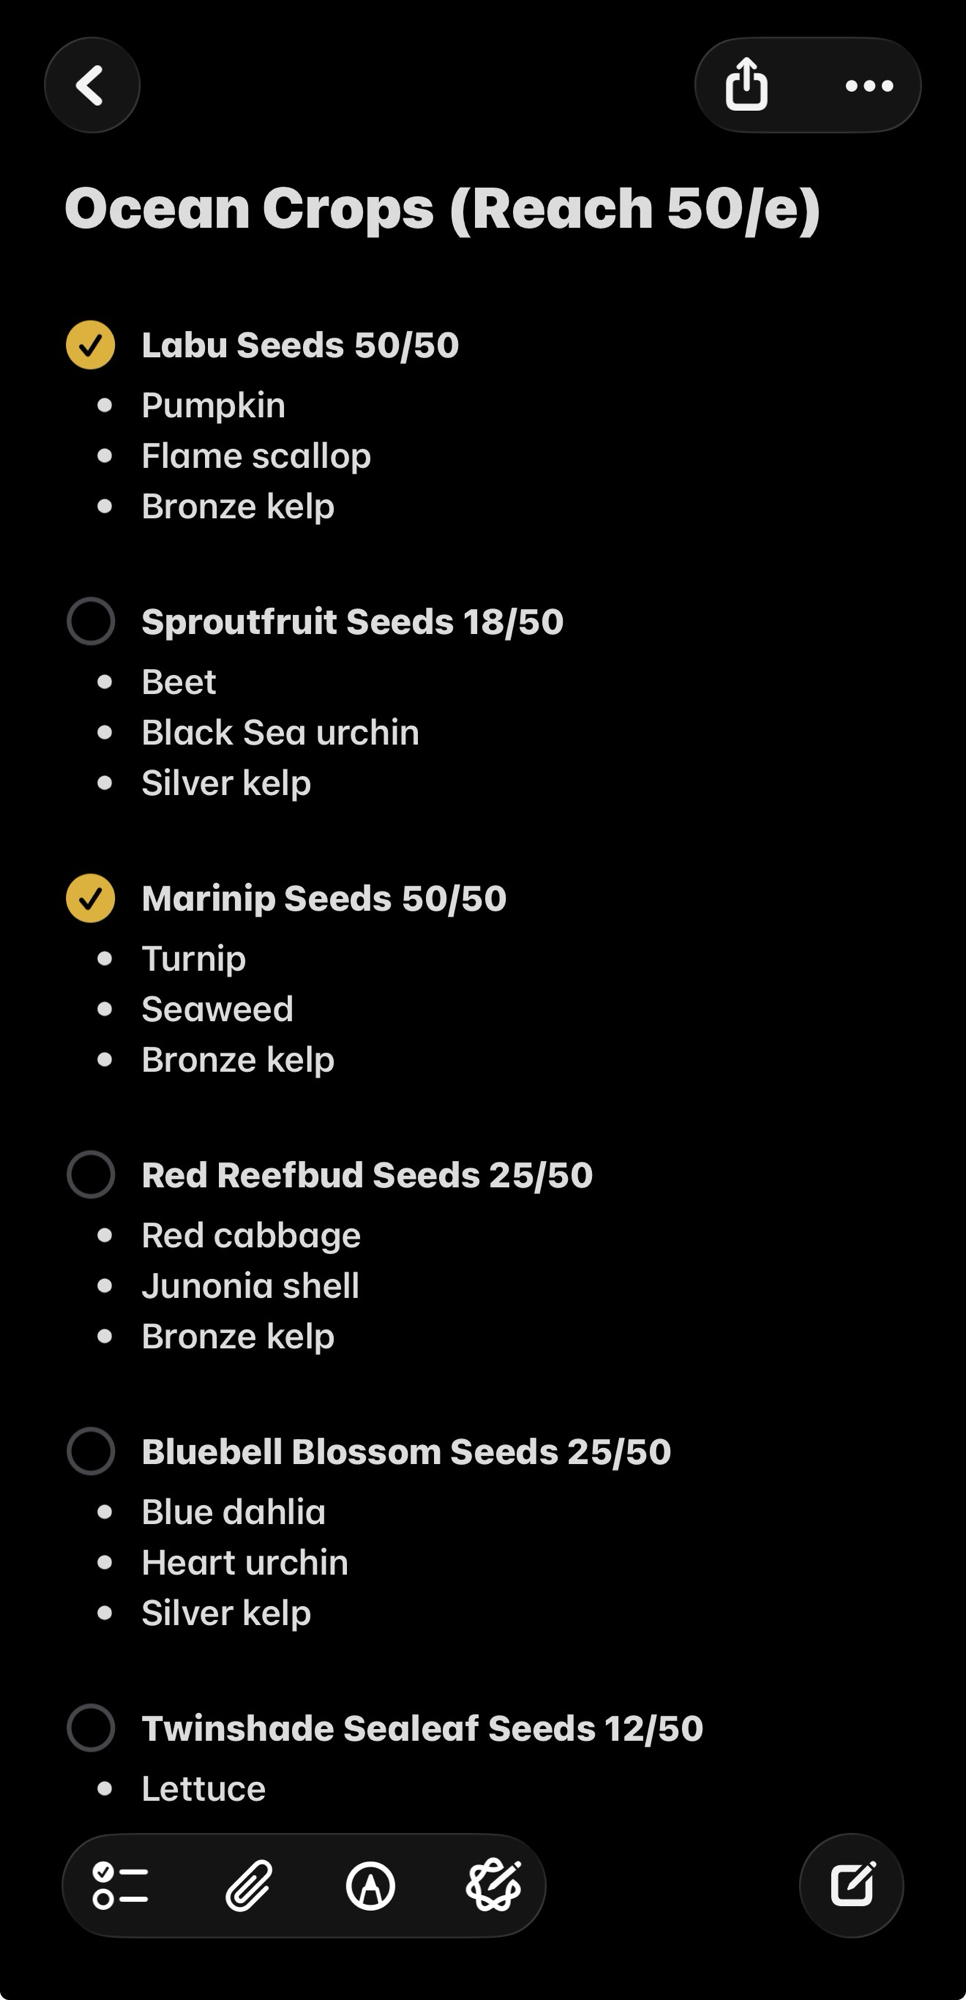
Task: Tap the writing tools sparkle icon
Action: pyautogui.click(x=494, y=1886)
